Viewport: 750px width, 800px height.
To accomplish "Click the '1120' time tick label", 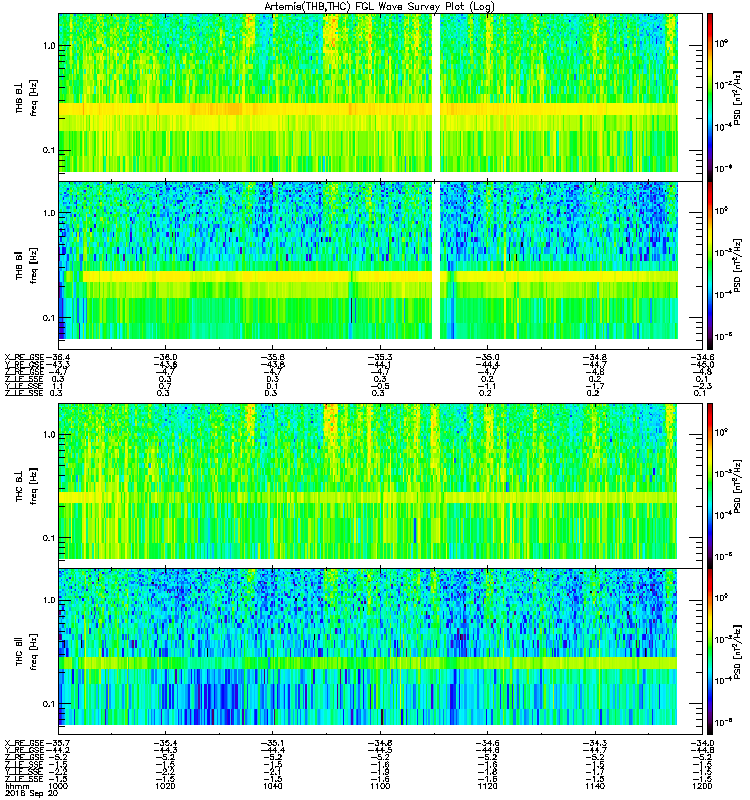I will coord(487,786).
